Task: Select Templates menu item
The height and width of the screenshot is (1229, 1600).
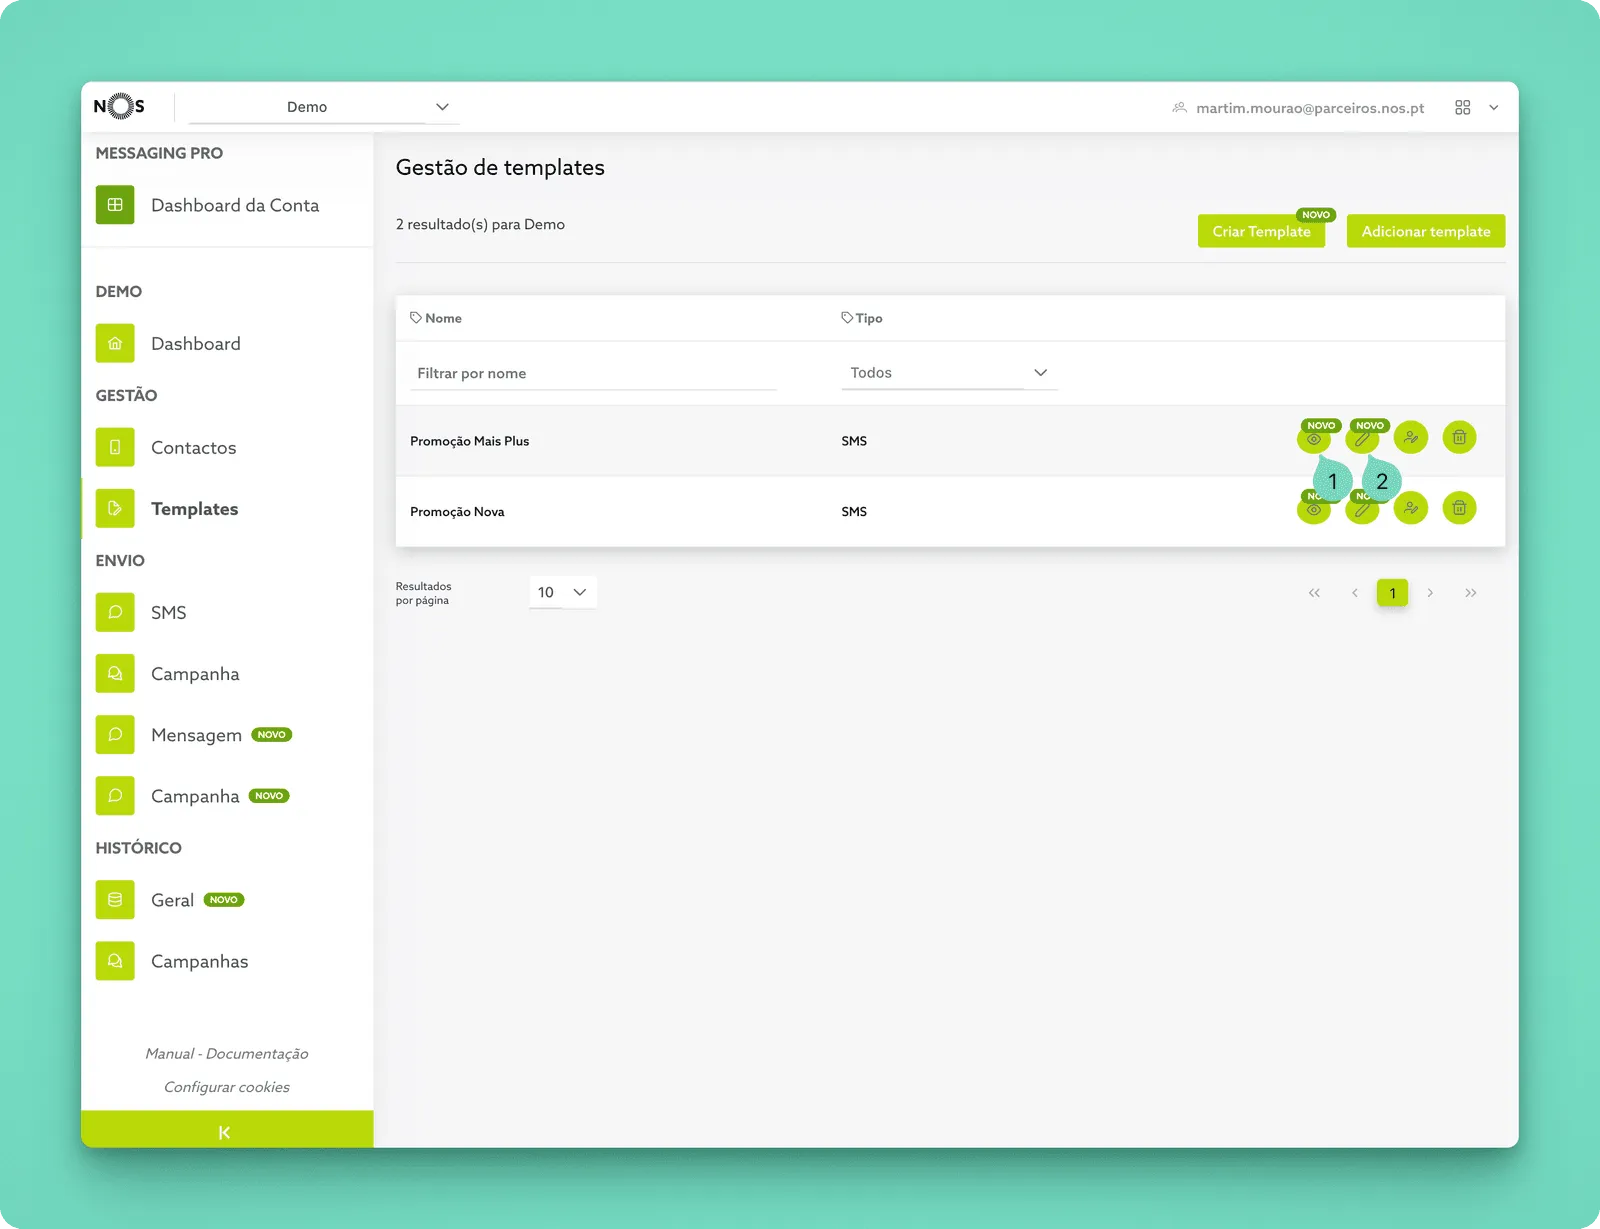Action: point(195,509)
